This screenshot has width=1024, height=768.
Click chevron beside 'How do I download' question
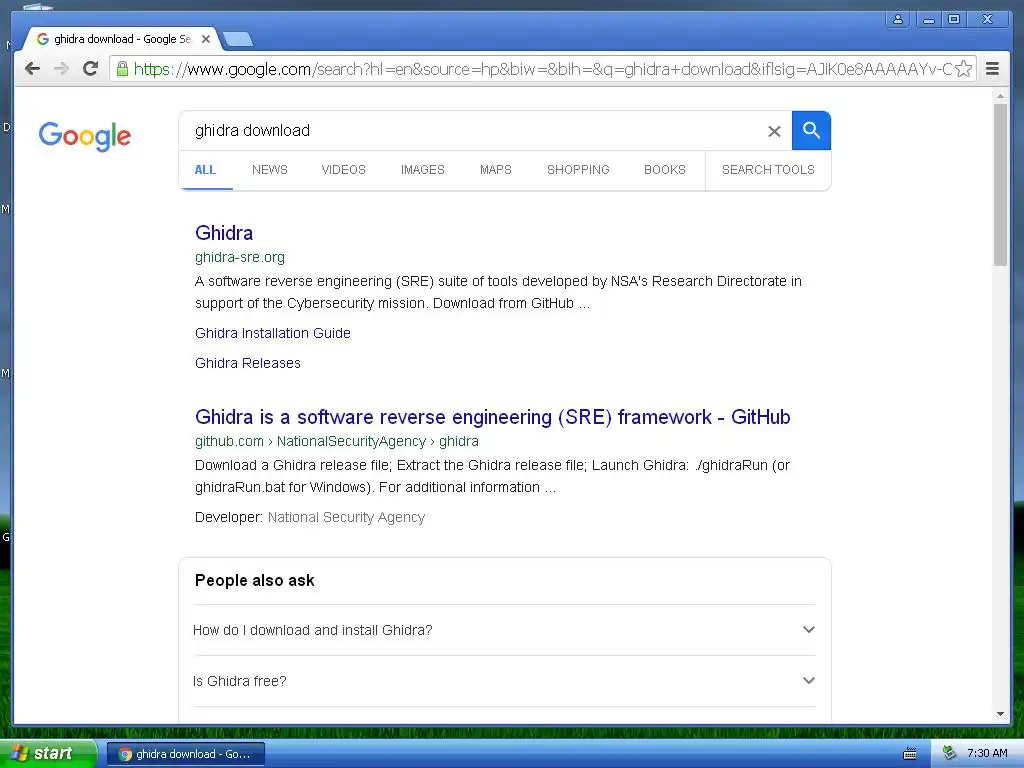click(x=808, y=630)
